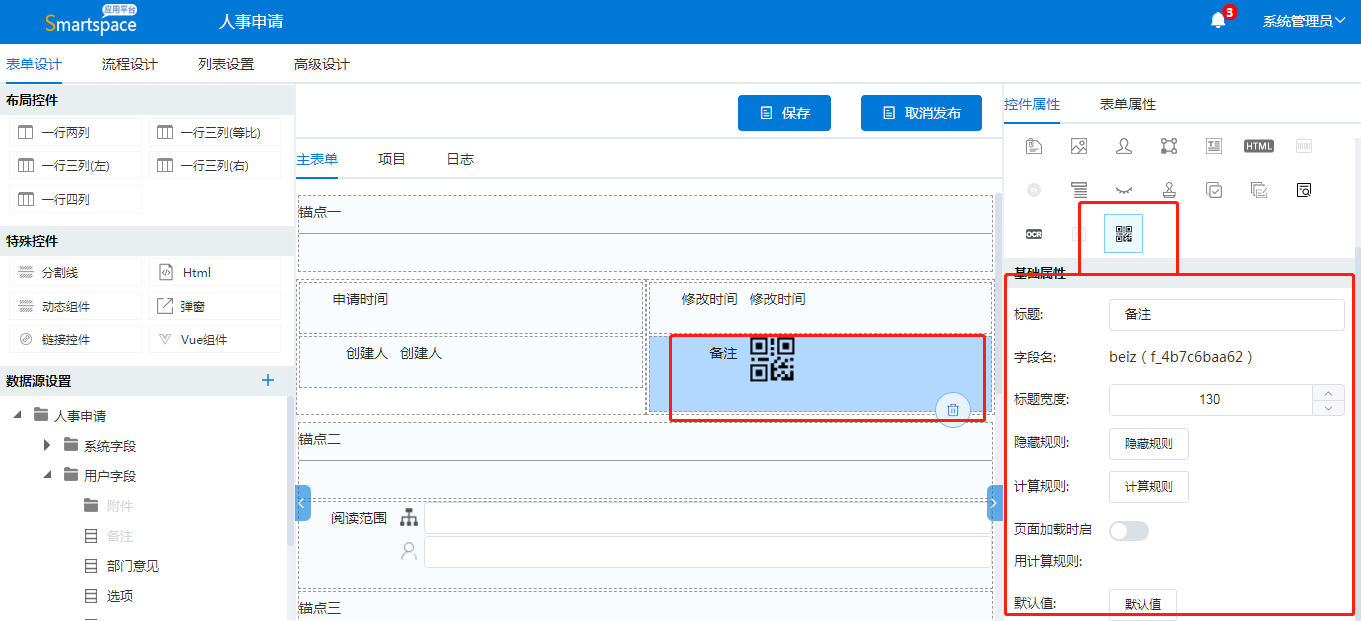
Task: Open the 系统管理员 user dropdown
Action: pos(1304,21)
